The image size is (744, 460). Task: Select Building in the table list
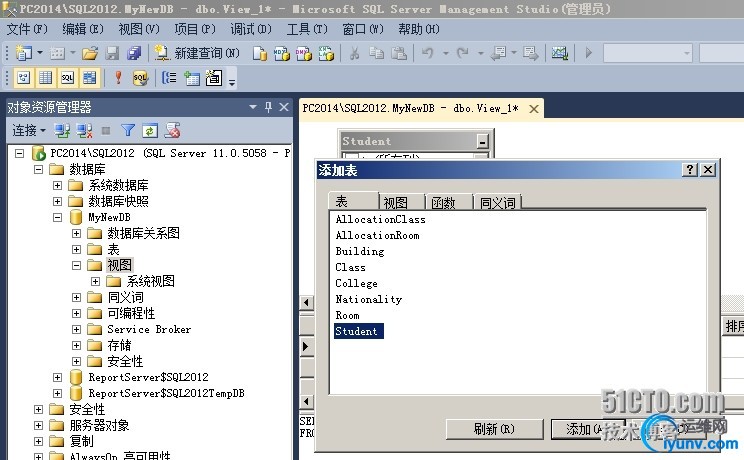coord(360,251)
